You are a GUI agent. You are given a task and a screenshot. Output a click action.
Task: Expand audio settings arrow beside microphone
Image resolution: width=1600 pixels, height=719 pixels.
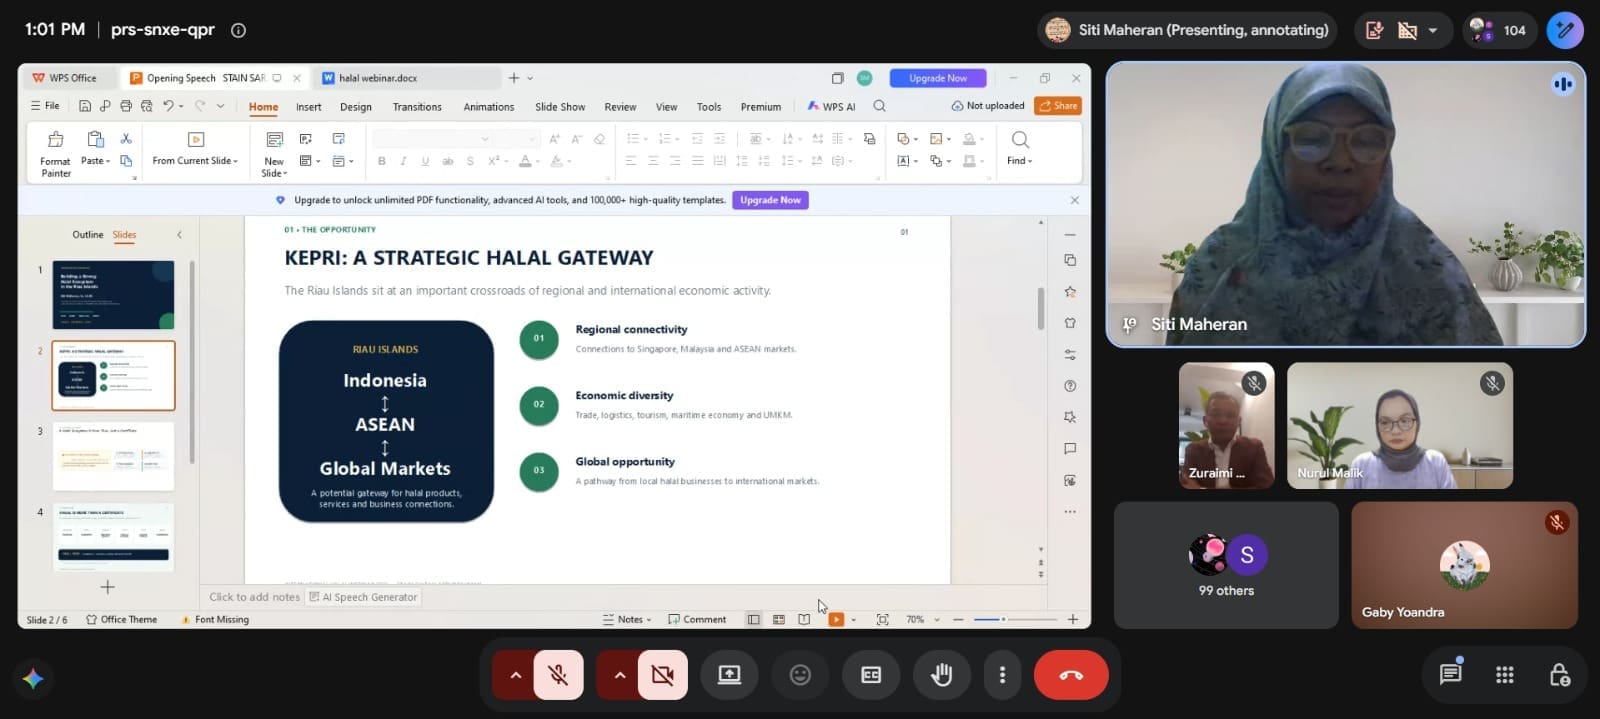coord(515,675)
